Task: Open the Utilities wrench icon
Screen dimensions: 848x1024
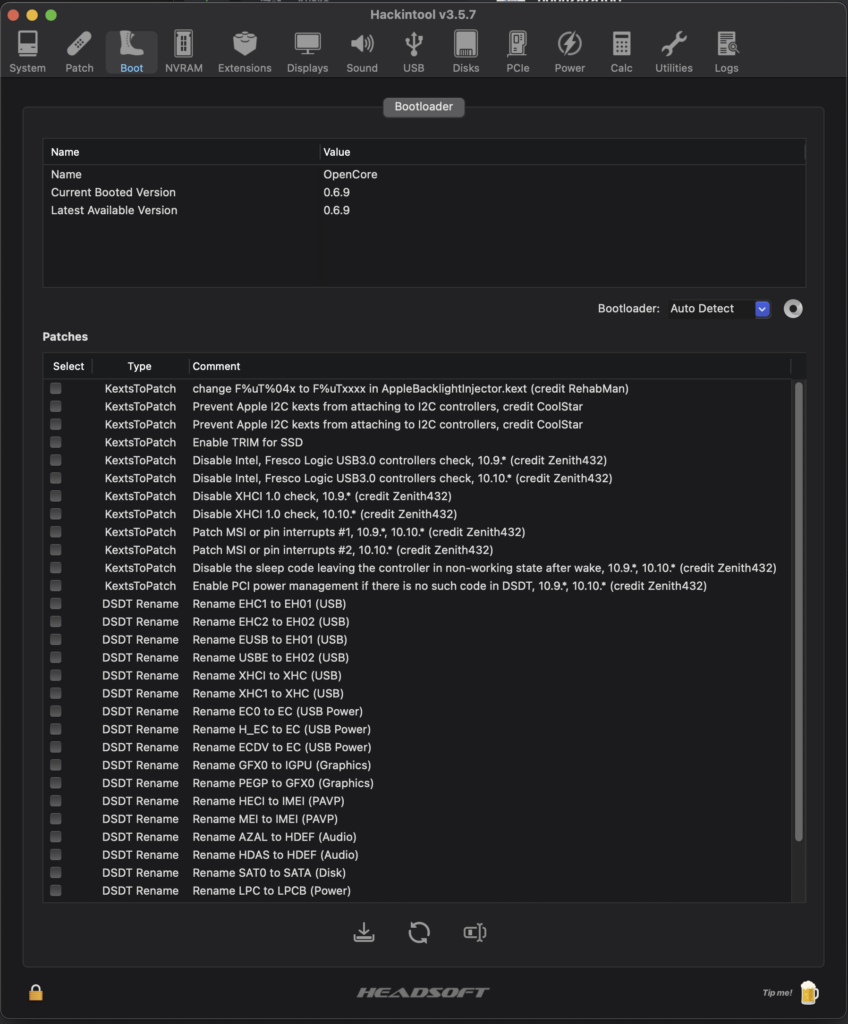Action: point(674,52)
